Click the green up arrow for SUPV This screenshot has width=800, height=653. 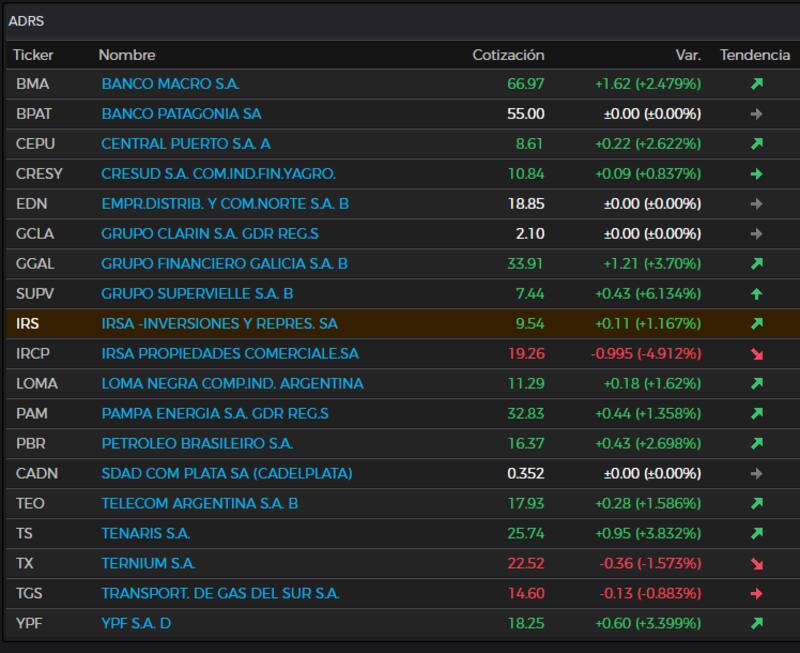(x=756, y=294)
